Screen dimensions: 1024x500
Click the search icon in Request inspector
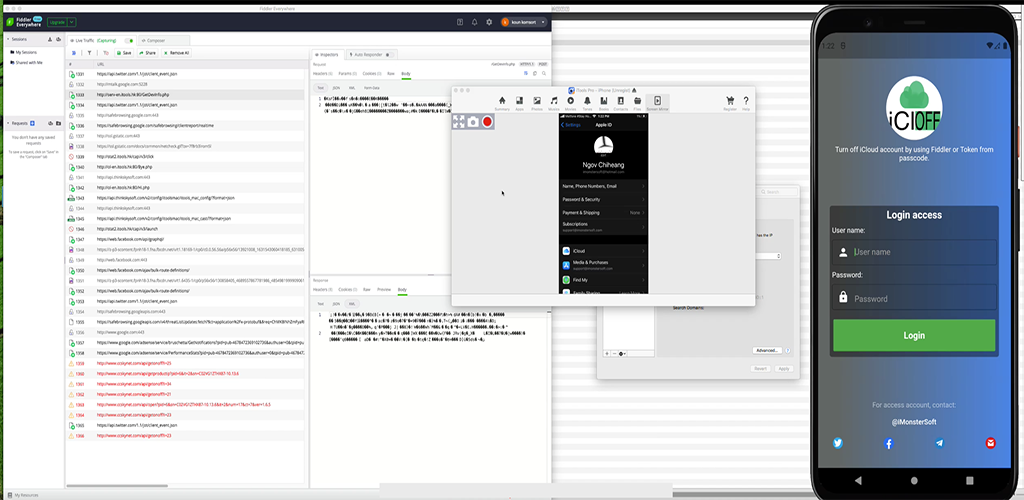[544, 74]
